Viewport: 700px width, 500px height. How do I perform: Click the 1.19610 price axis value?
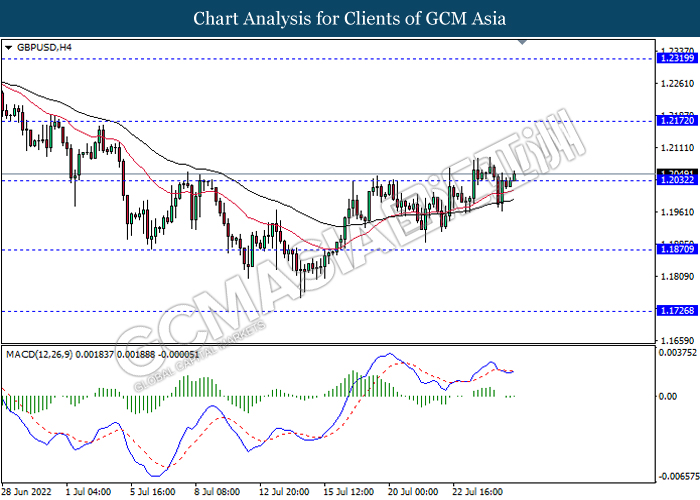click(677, 212)
